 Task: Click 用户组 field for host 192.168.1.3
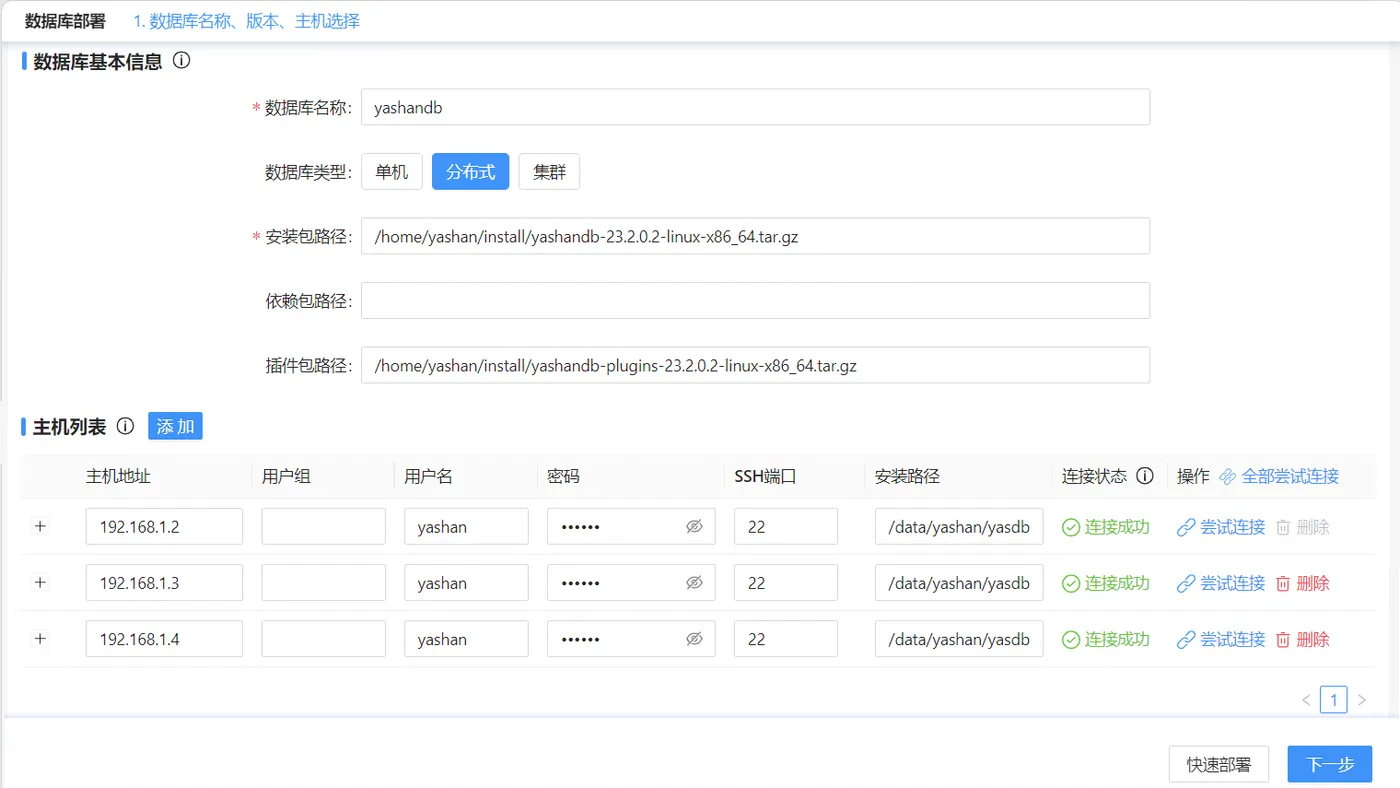tap(324, 583)
